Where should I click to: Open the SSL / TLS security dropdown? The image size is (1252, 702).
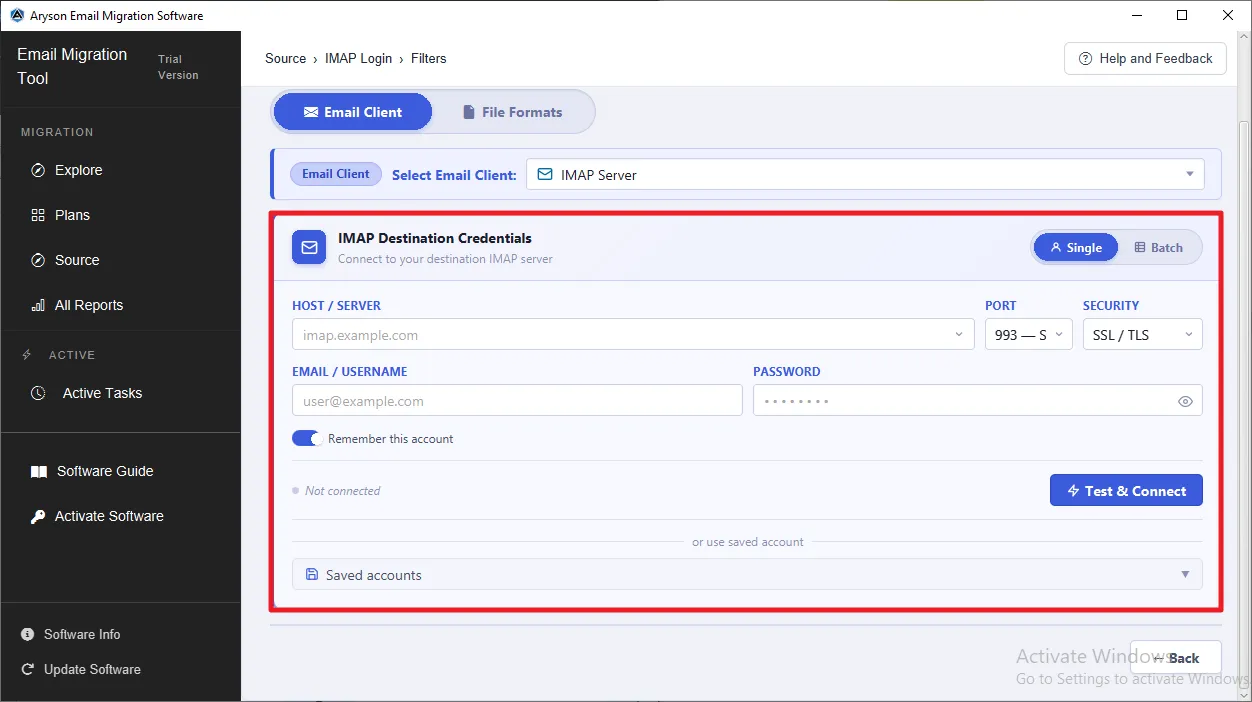point(1142,335)
